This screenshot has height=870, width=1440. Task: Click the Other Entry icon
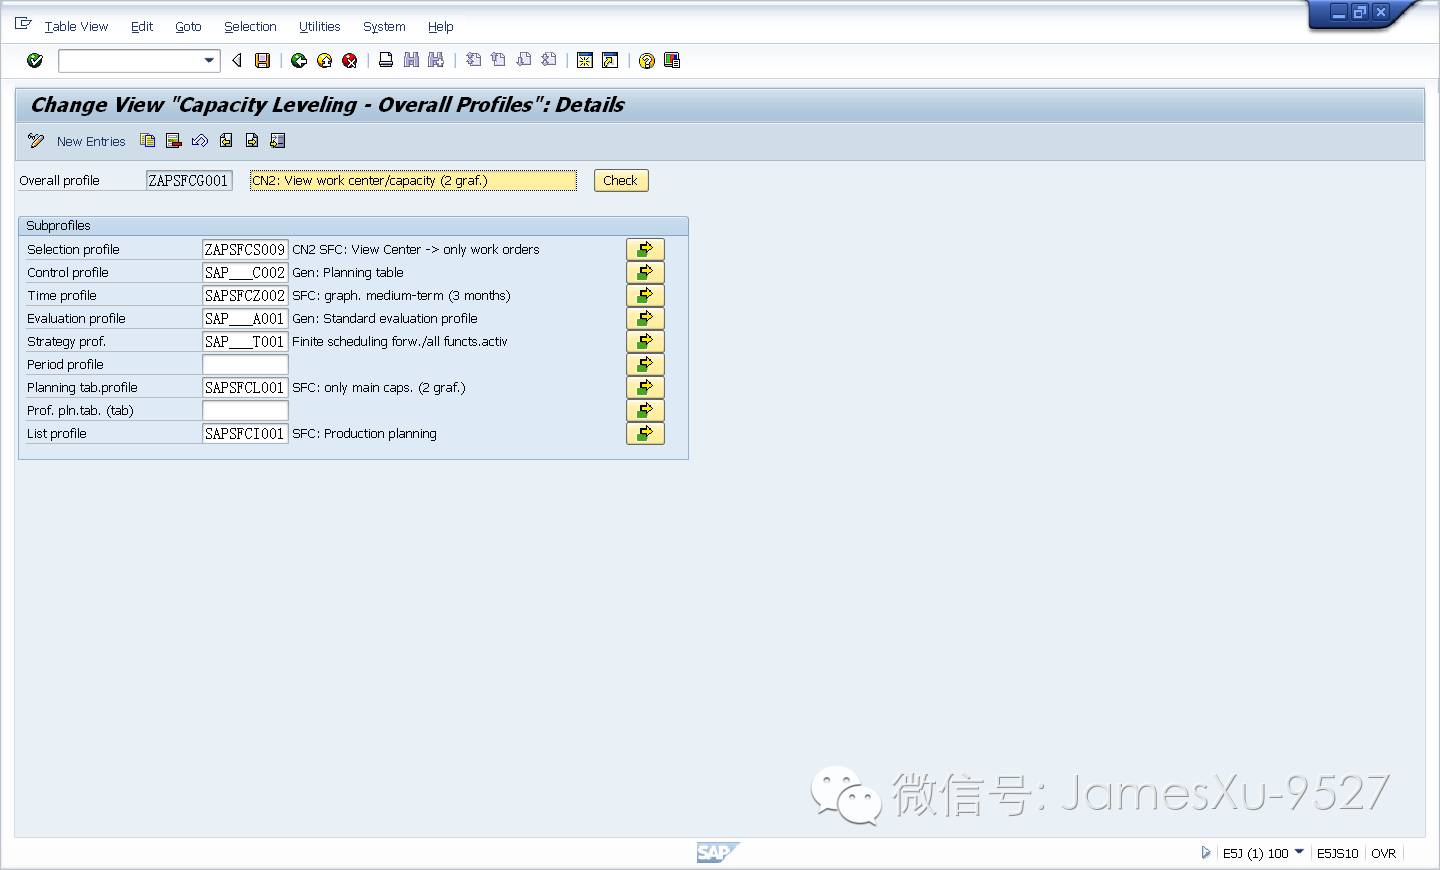(278, 141)
